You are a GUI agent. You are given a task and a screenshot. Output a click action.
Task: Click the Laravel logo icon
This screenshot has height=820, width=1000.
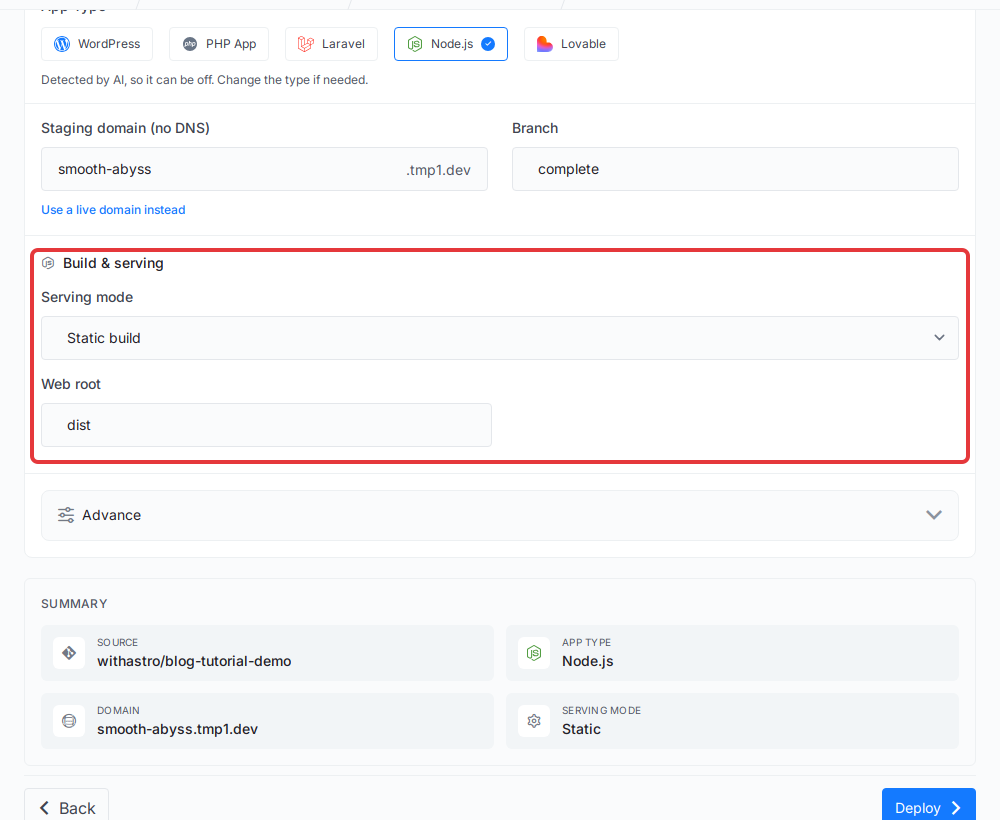click(x=306, y=44)
